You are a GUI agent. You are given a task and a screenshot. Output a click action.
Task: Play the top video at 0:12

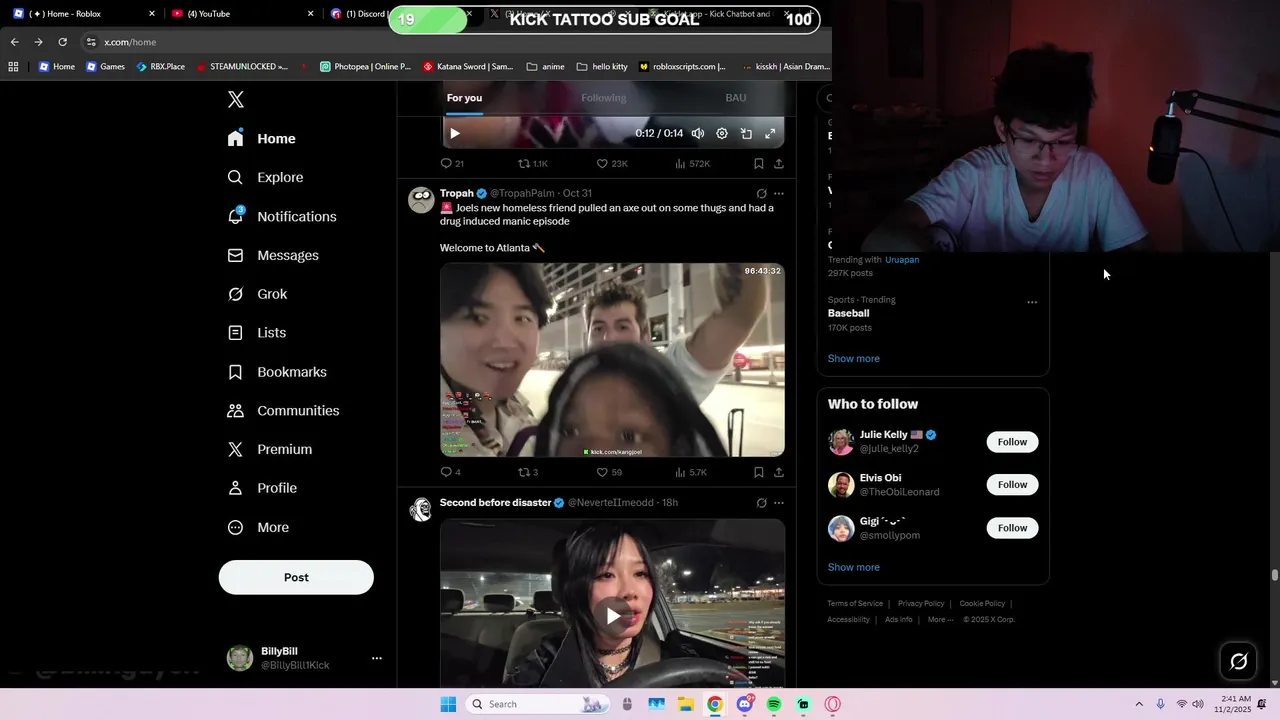click(x=455, y=133)
